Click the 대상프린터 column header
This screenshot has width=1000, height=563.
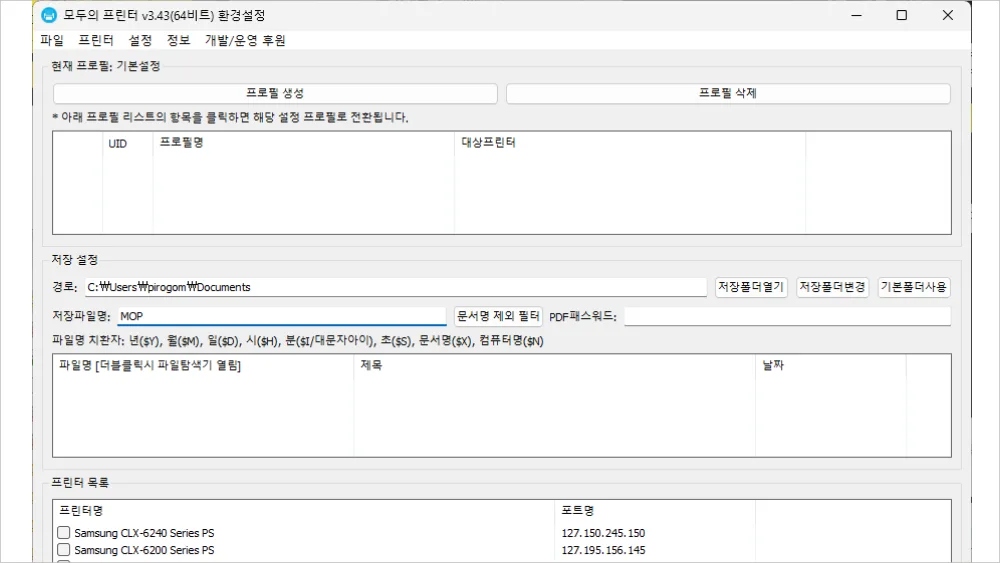(x=630, y=143)
